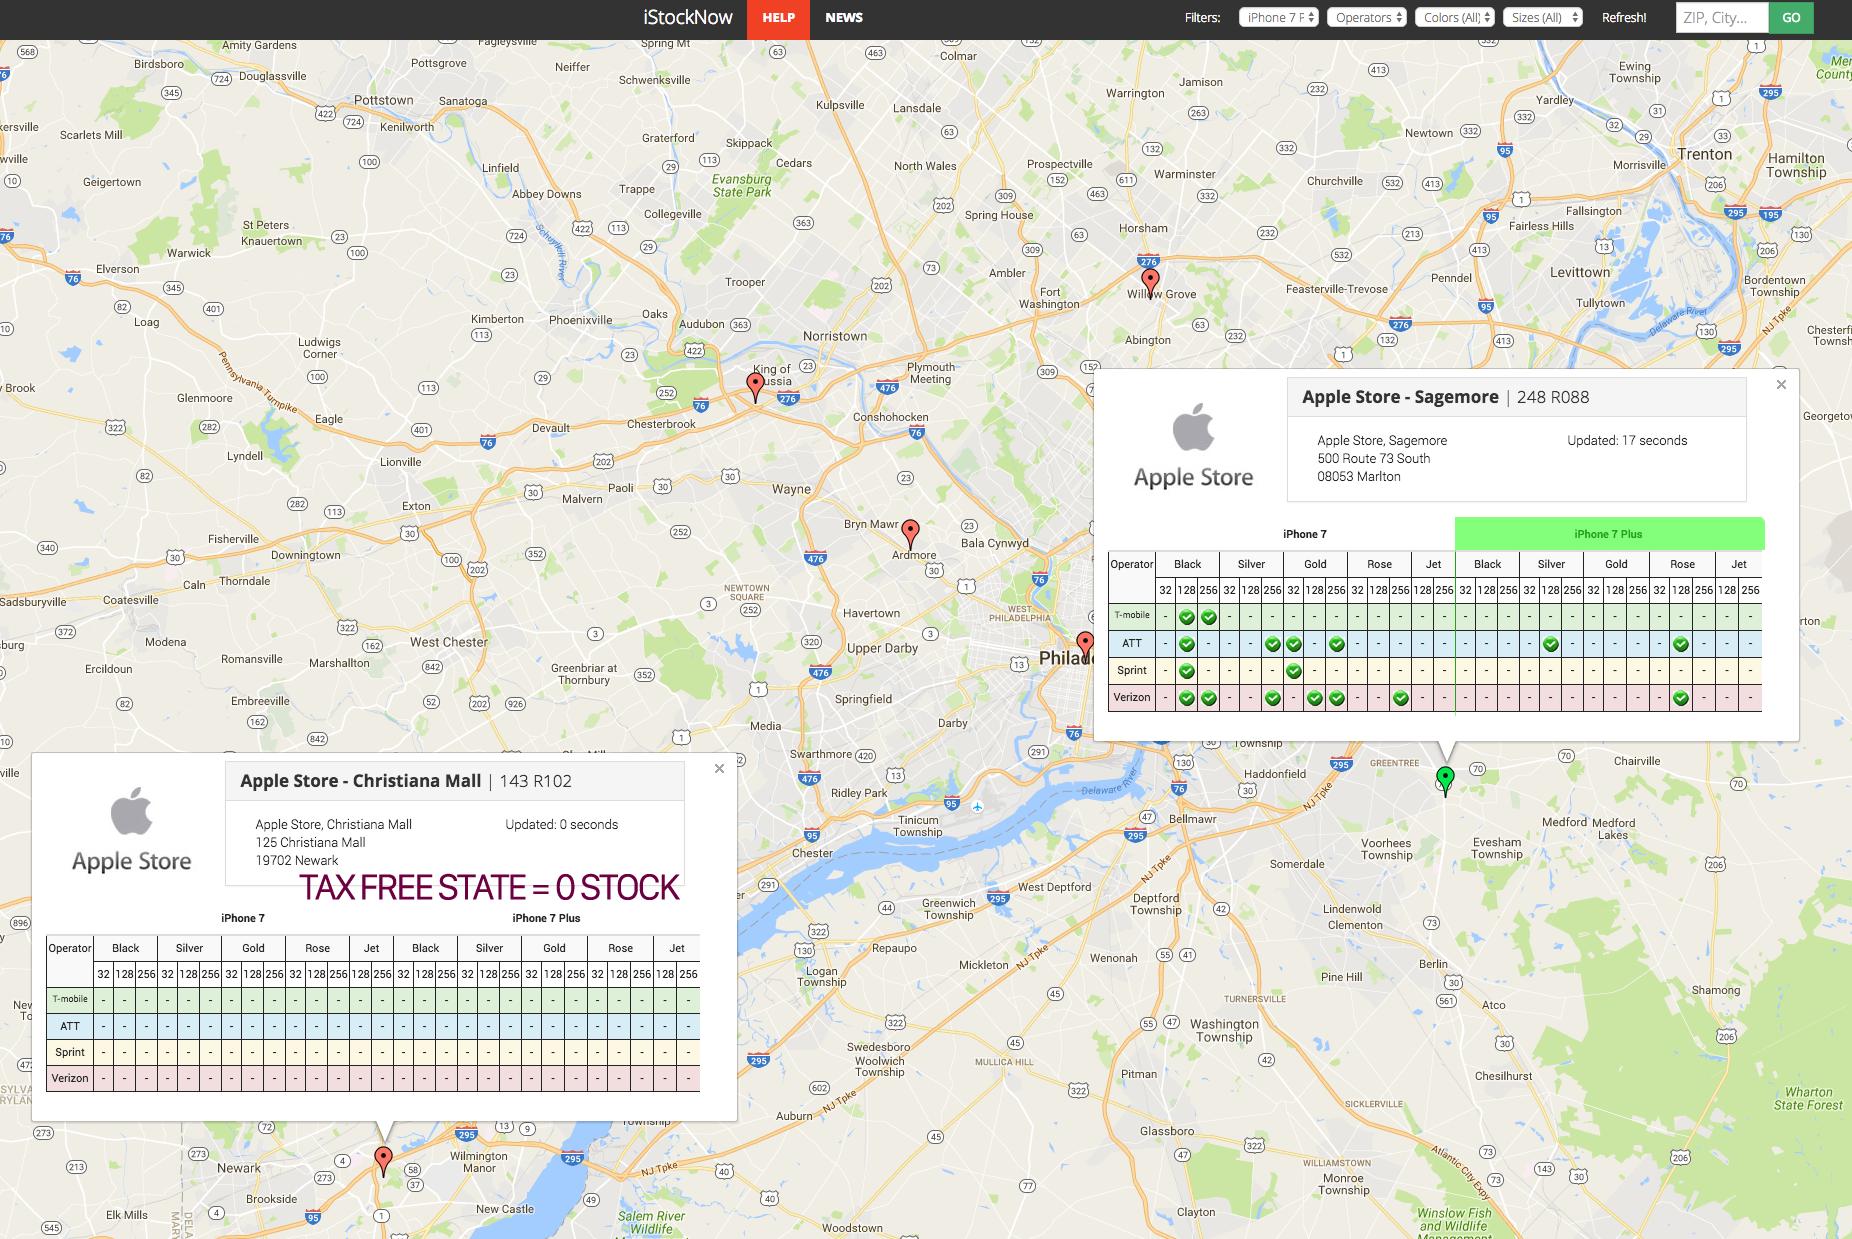Click the Norristown label on the map

835,336
